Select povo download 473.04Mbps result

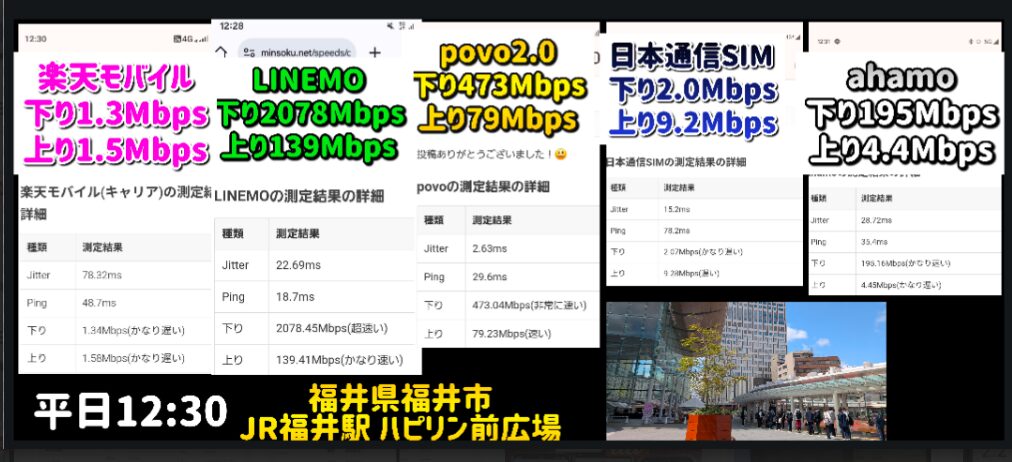click(529, 305)
